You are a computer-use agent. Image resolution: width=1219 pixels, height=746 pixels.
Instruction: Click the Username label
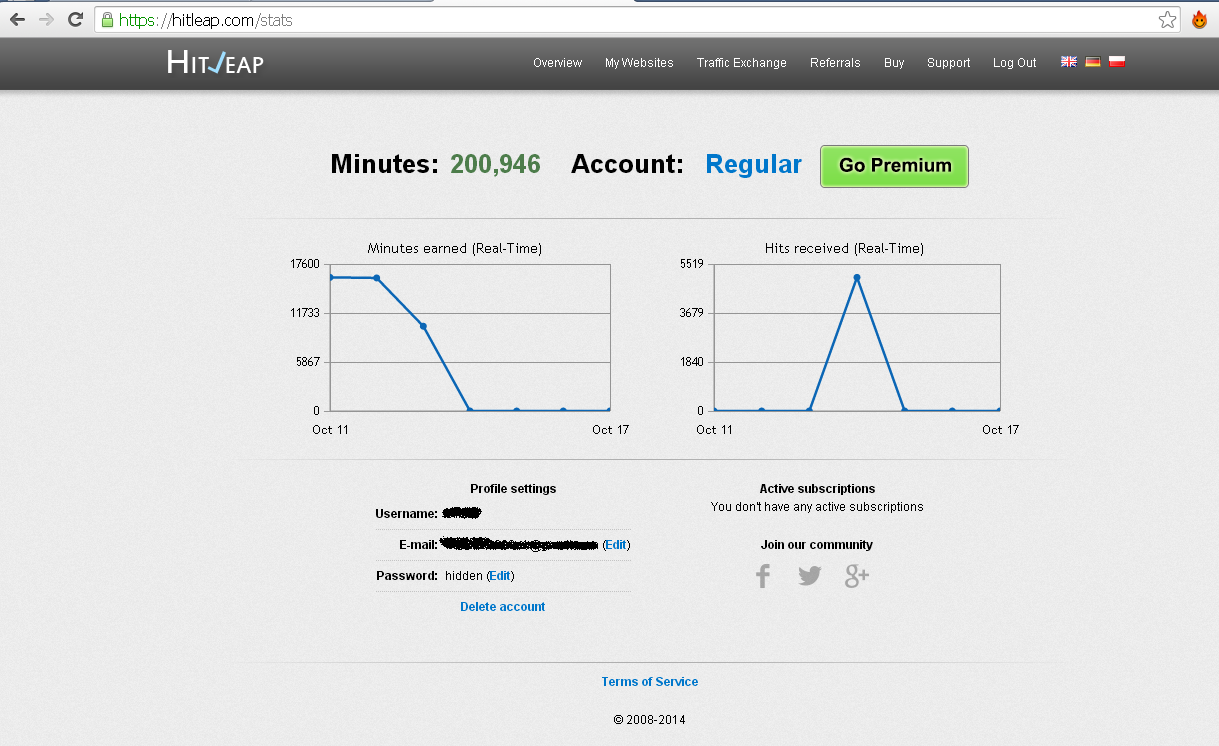pos(407,514)
